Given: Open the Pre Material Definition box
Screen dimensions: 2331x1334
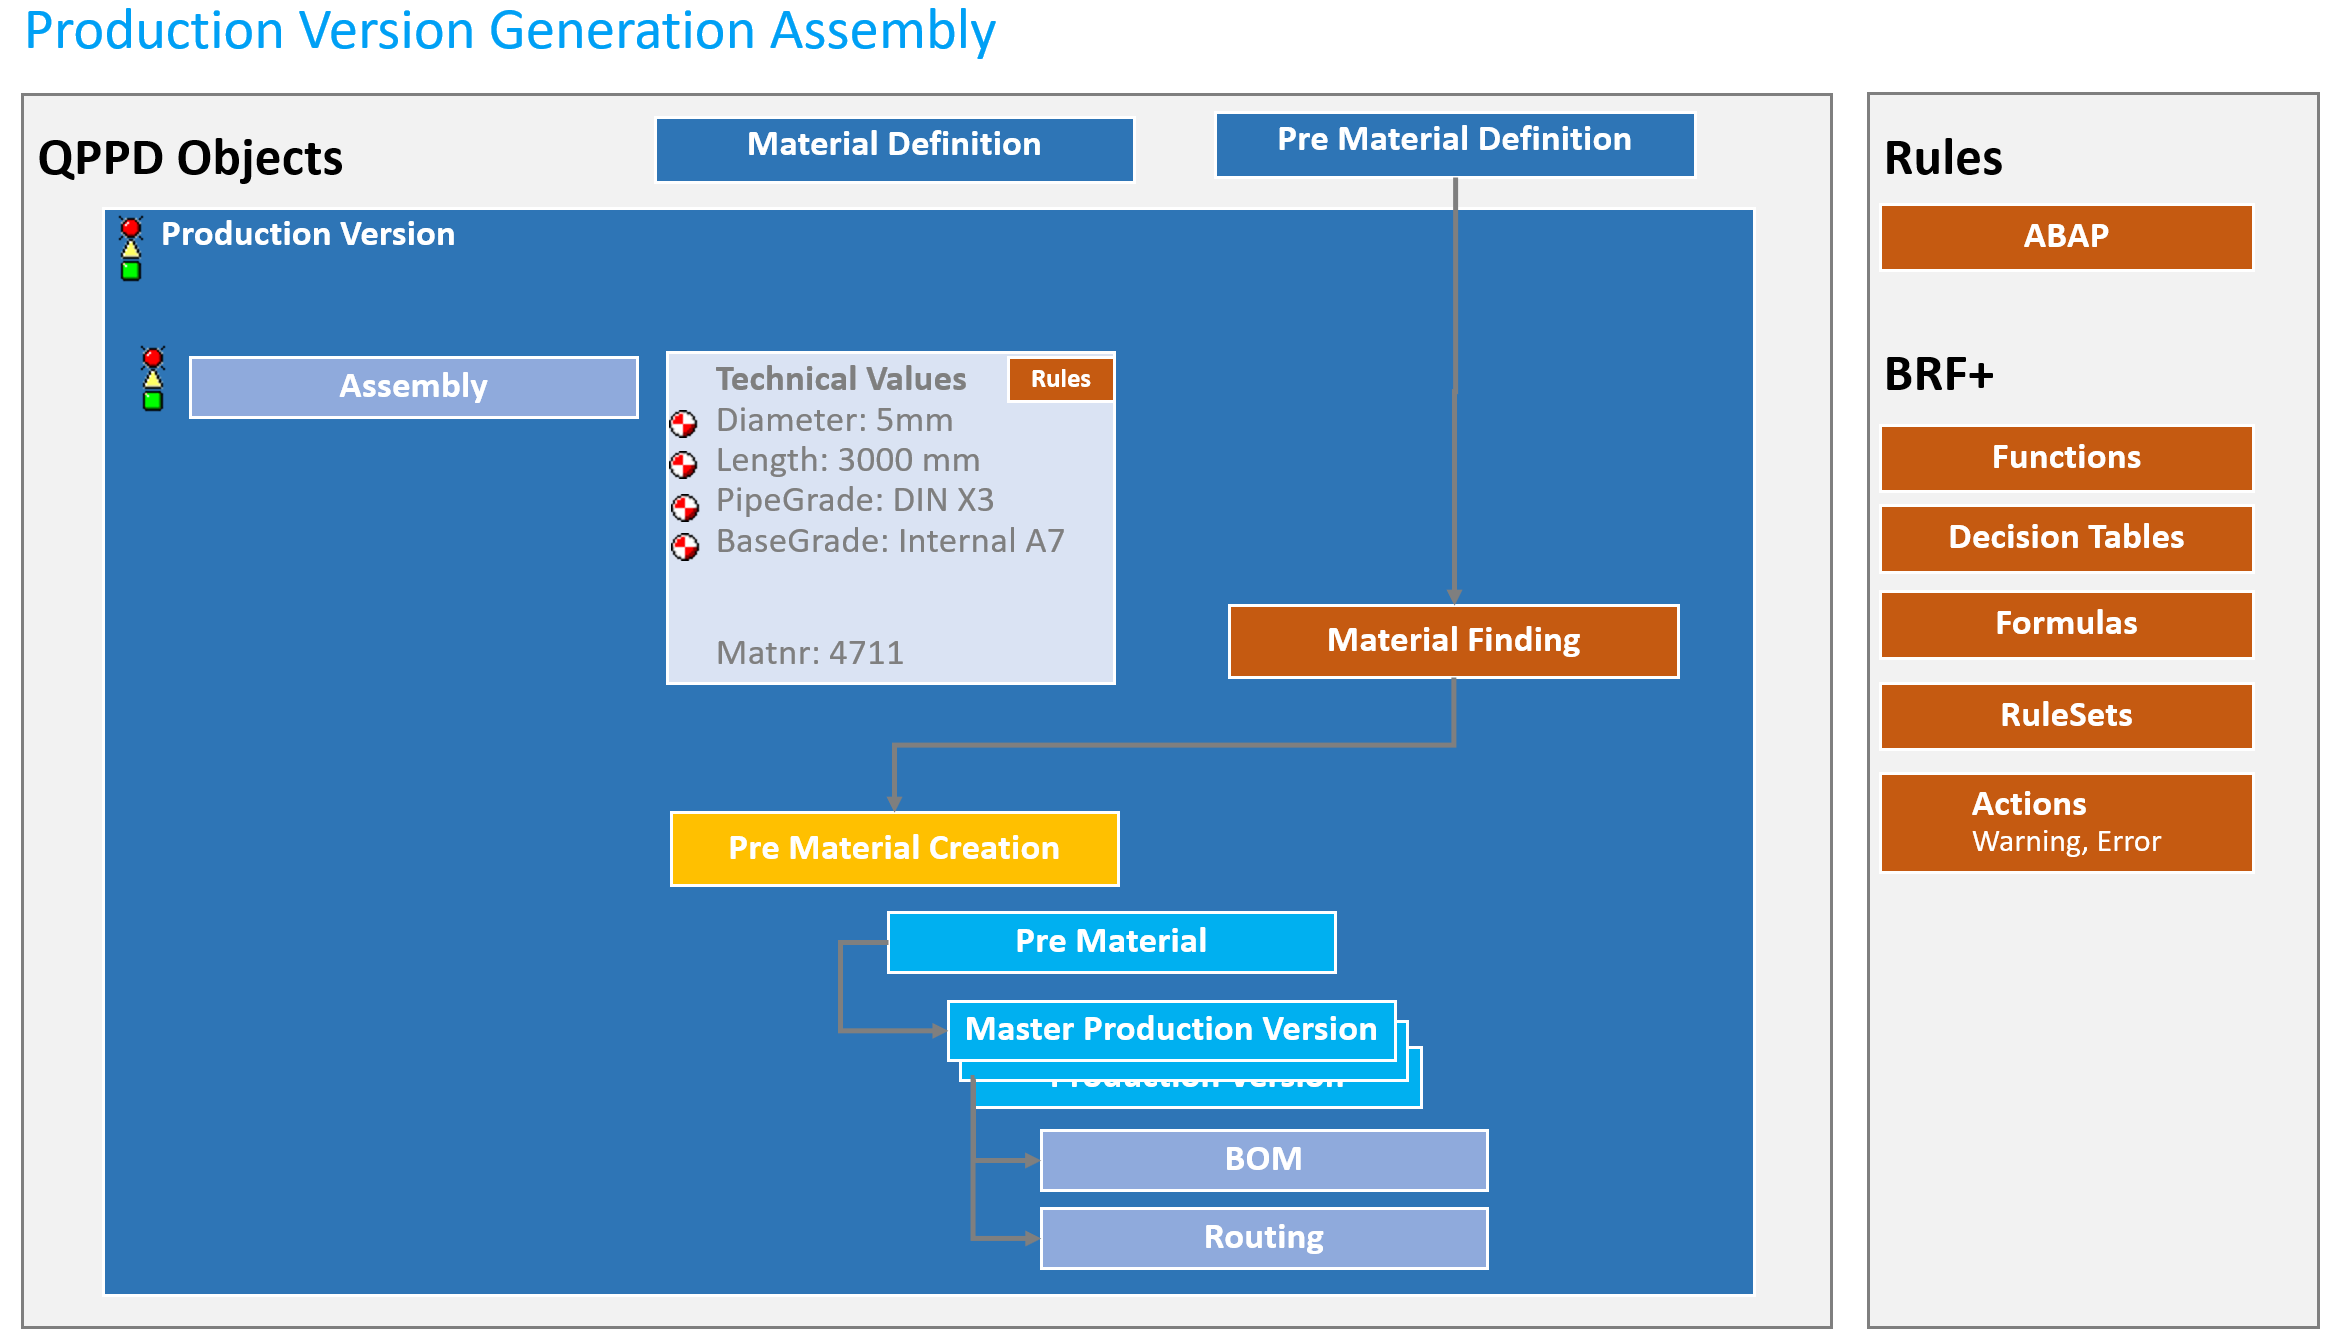Looking at the screenshot, I should [1454, 144].
